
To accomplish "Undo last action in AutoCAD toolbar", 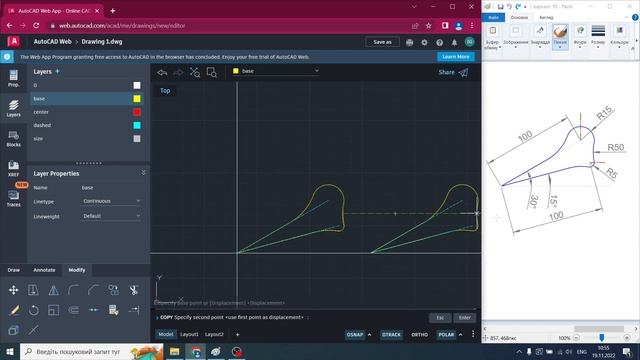I will pos(162,73).
